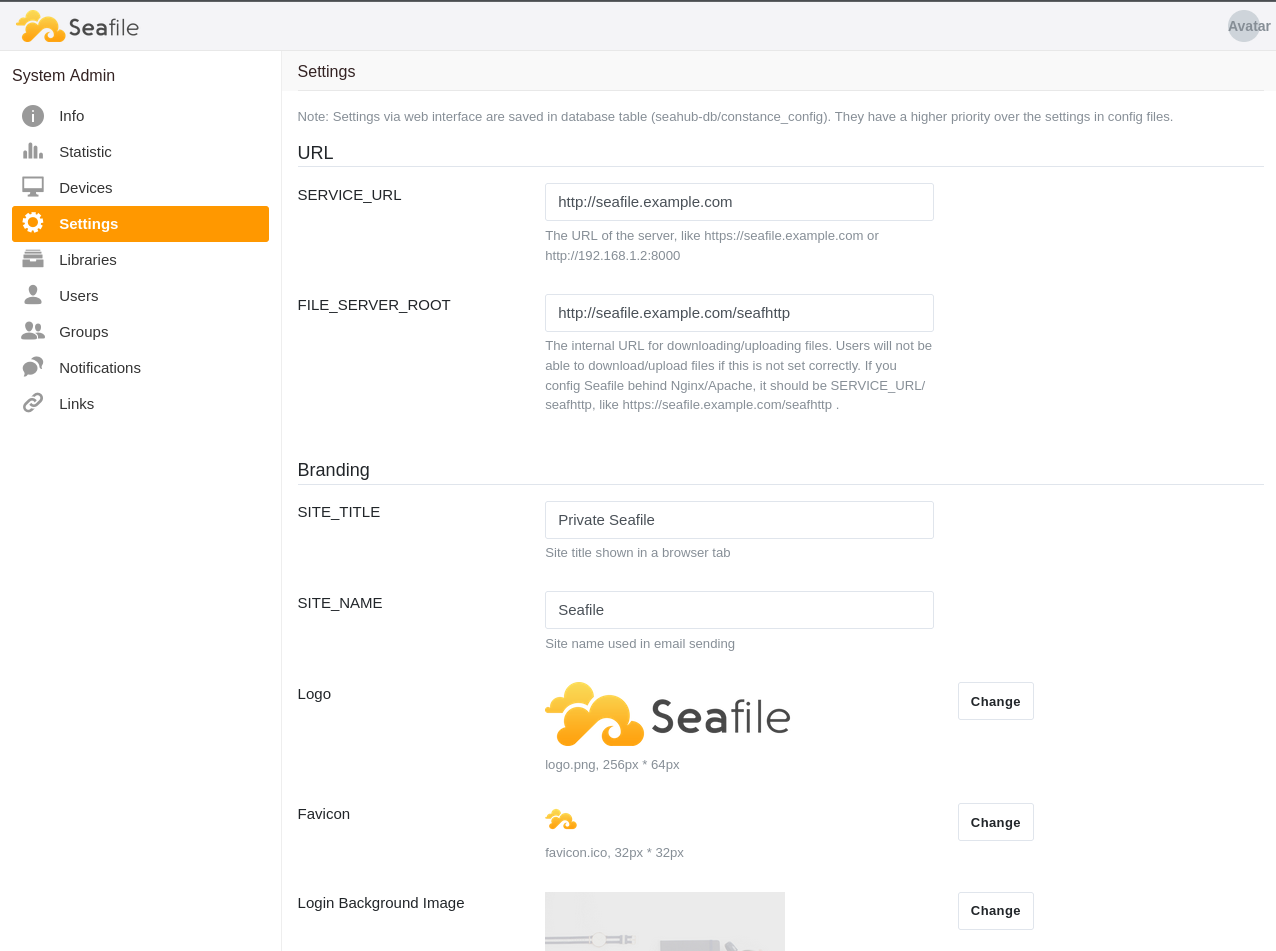Image resolution: width=1276 pixels, height=951 pixels.
Task: Click the Libraries drawer icon
Action: pos(33,260)
